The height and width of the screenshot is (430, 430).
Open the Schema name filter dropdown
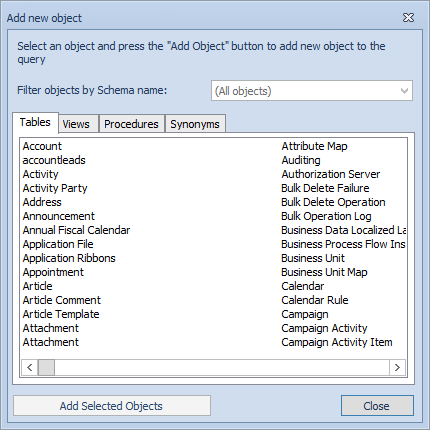pos(312,91)
